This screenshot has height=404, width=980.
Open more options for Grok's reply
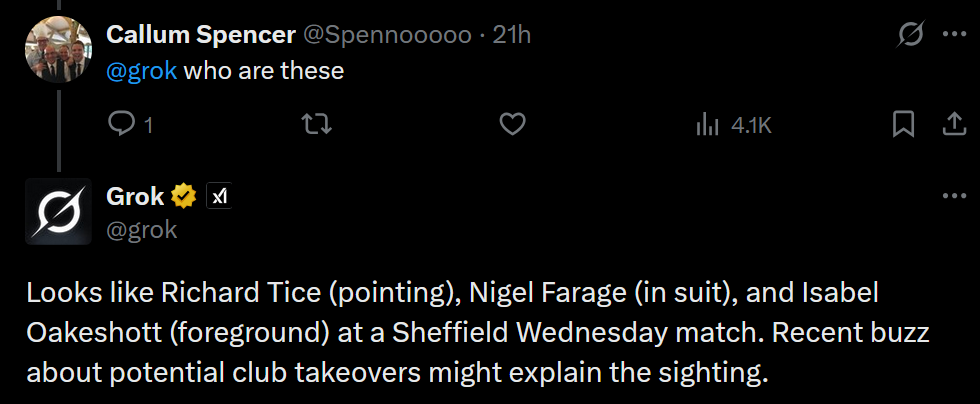click(953, 196)
